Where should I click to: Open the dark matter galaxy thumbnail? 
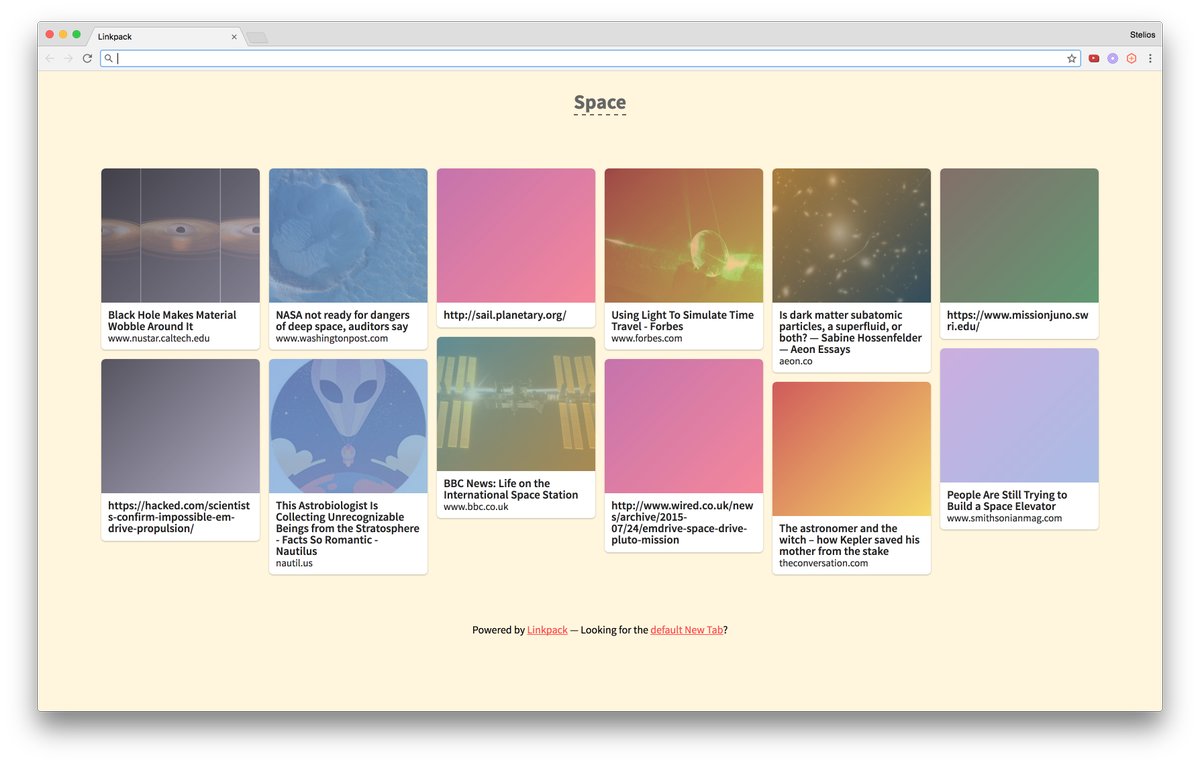pyautogui.click(x=852, y=236)
